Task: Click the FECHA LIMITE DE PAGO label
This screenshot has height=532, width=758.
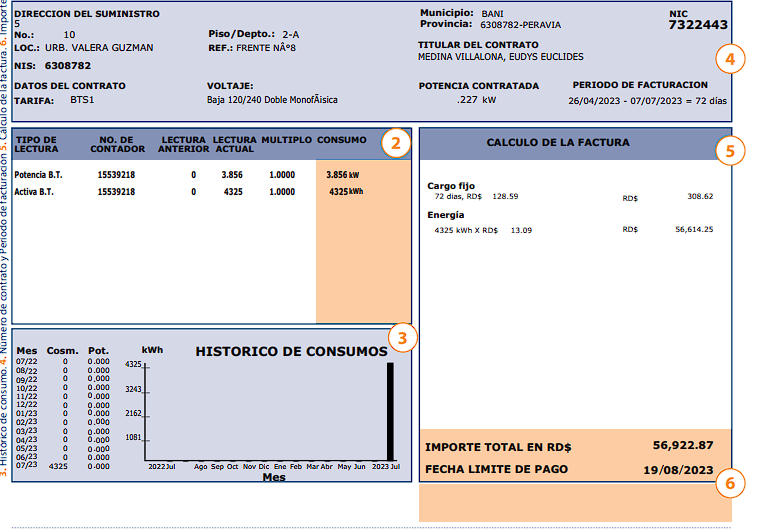Action: tap(496, 469)
